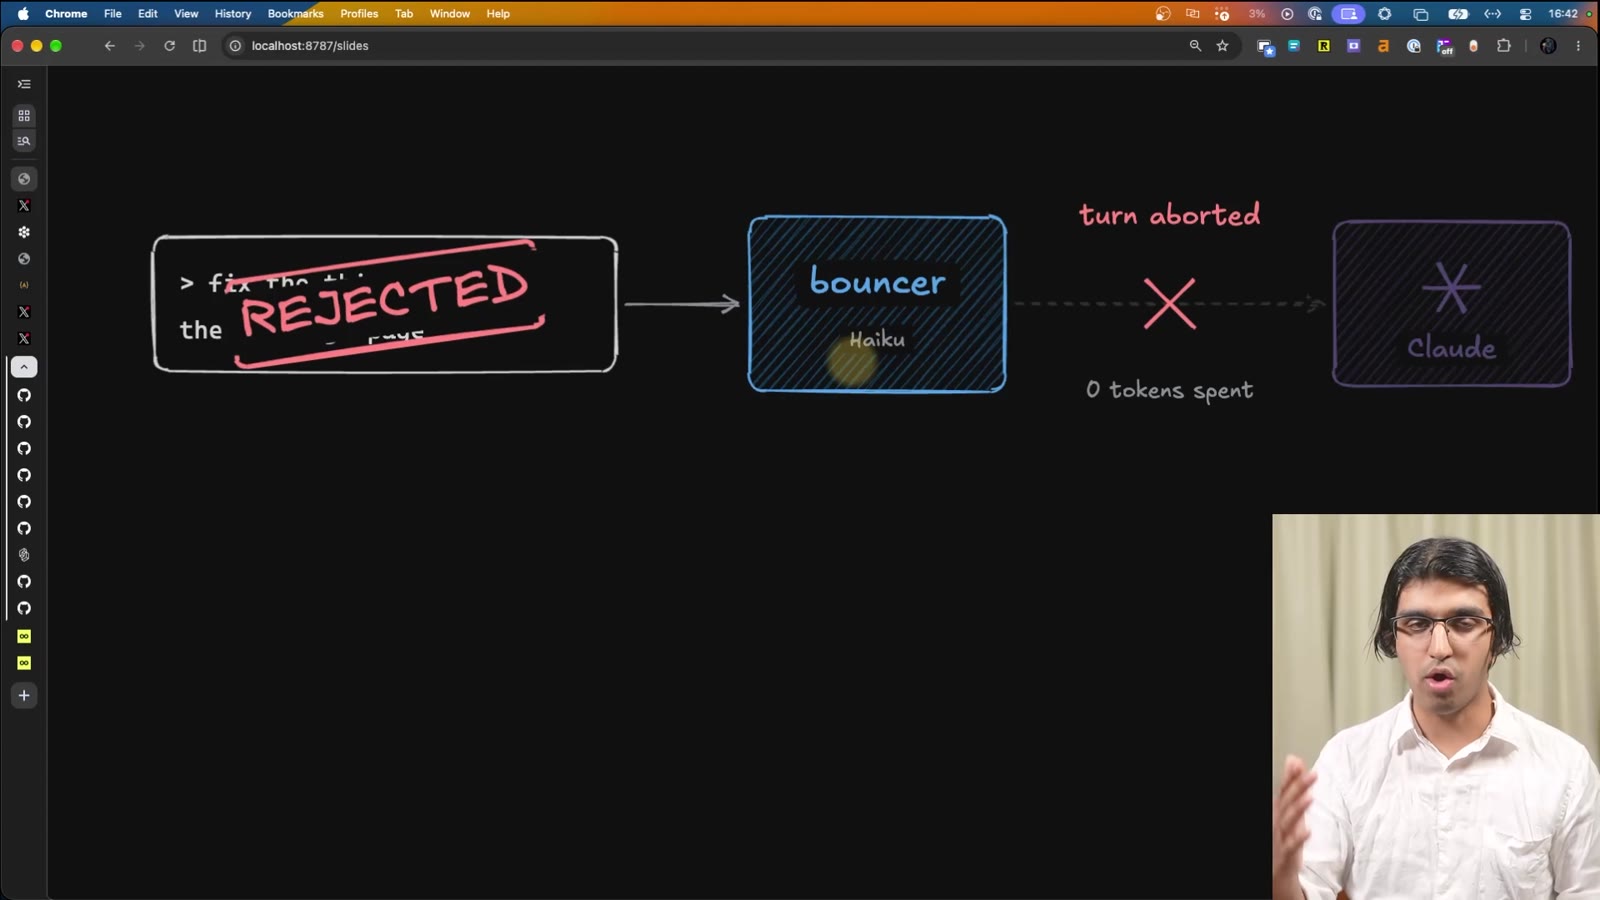Go back to the previous page
The image size is (1600, 900).
click(110, 46)
